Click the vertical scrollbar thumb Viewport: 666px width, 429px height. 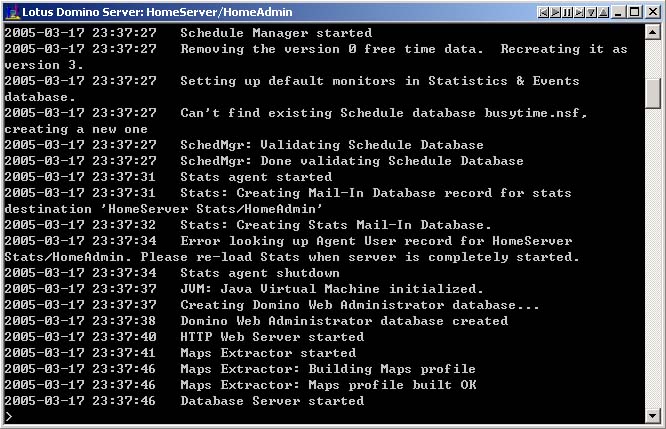click(x=652, y=93)
